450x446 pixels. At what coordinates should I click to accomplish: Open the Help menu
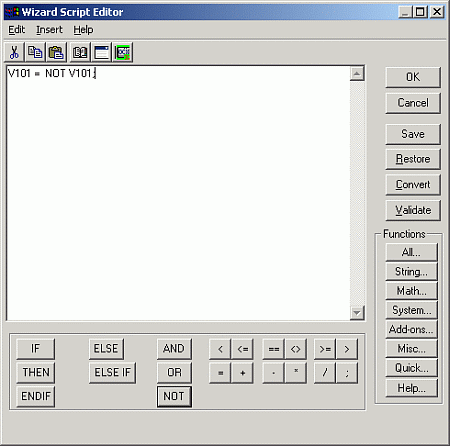coord(83,30)
